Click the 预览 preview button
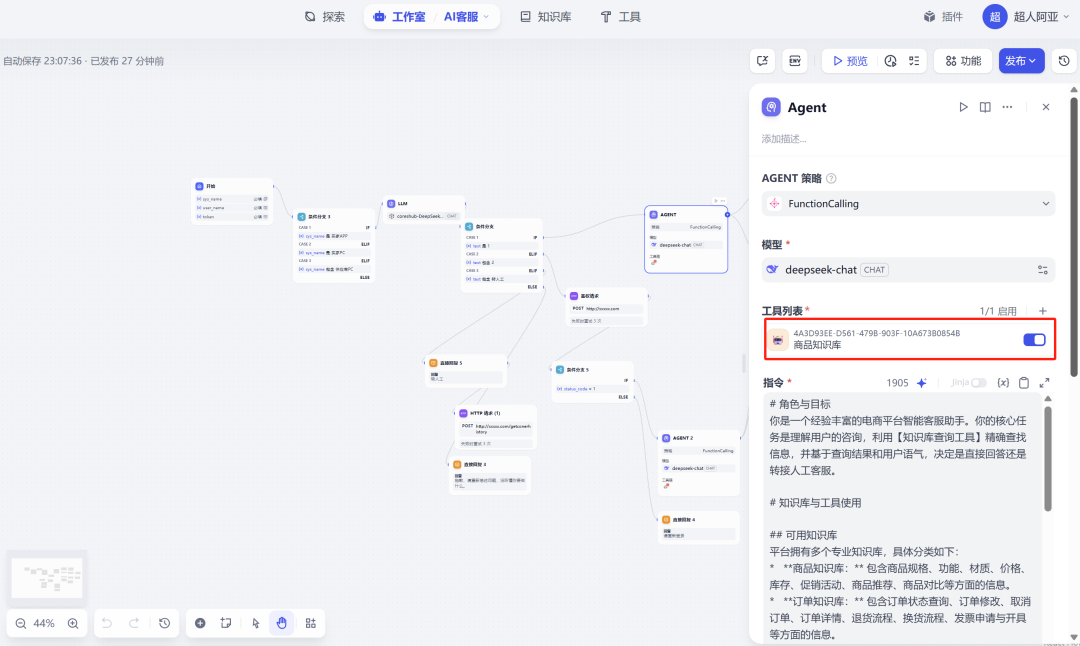 (x=849, y=61)
